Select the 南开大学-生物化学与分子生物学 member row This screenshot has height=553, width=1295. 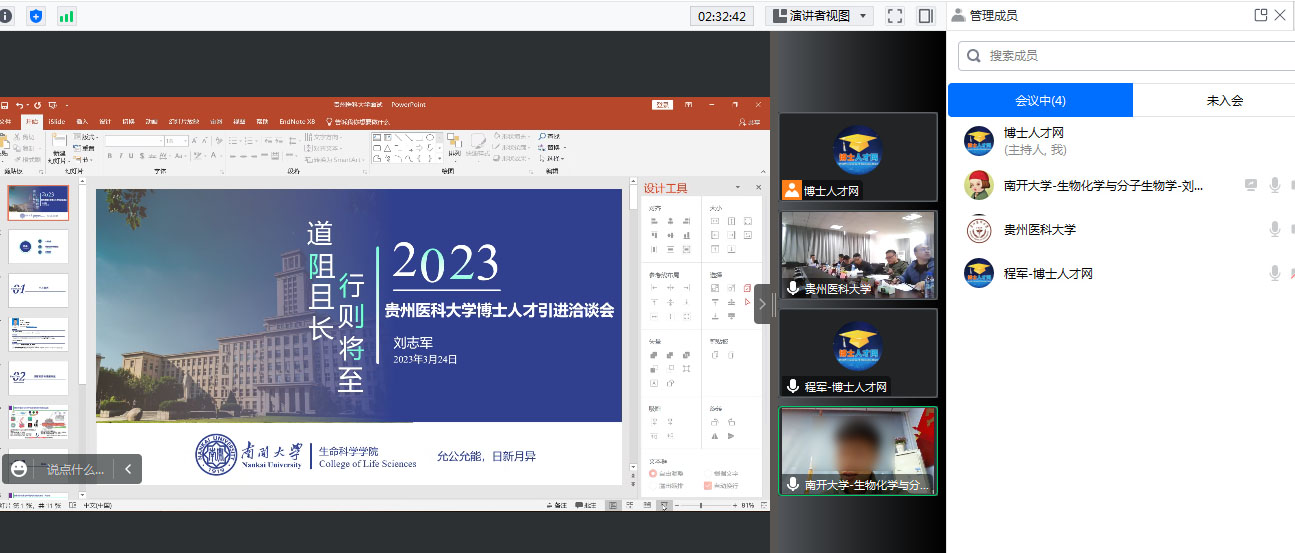click(x=1121, y=185)
